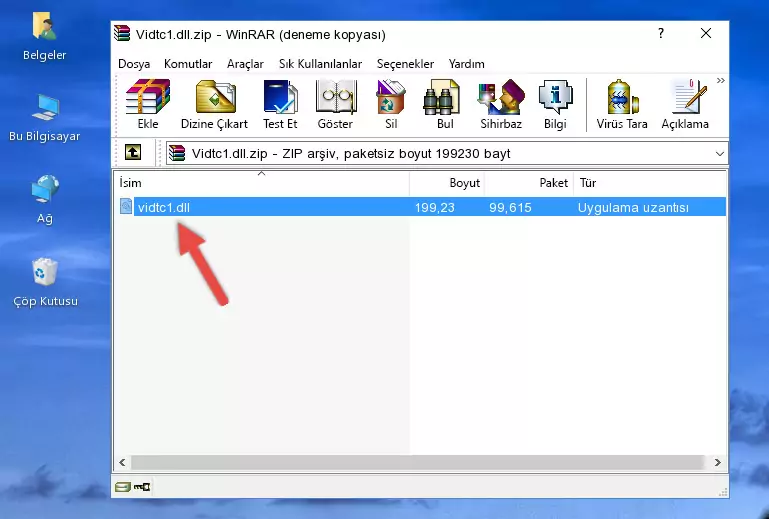The height and width of the screenshot is (519, 769).
Task: Select the vidtc1.dll file row
Action: pos(422,207)
